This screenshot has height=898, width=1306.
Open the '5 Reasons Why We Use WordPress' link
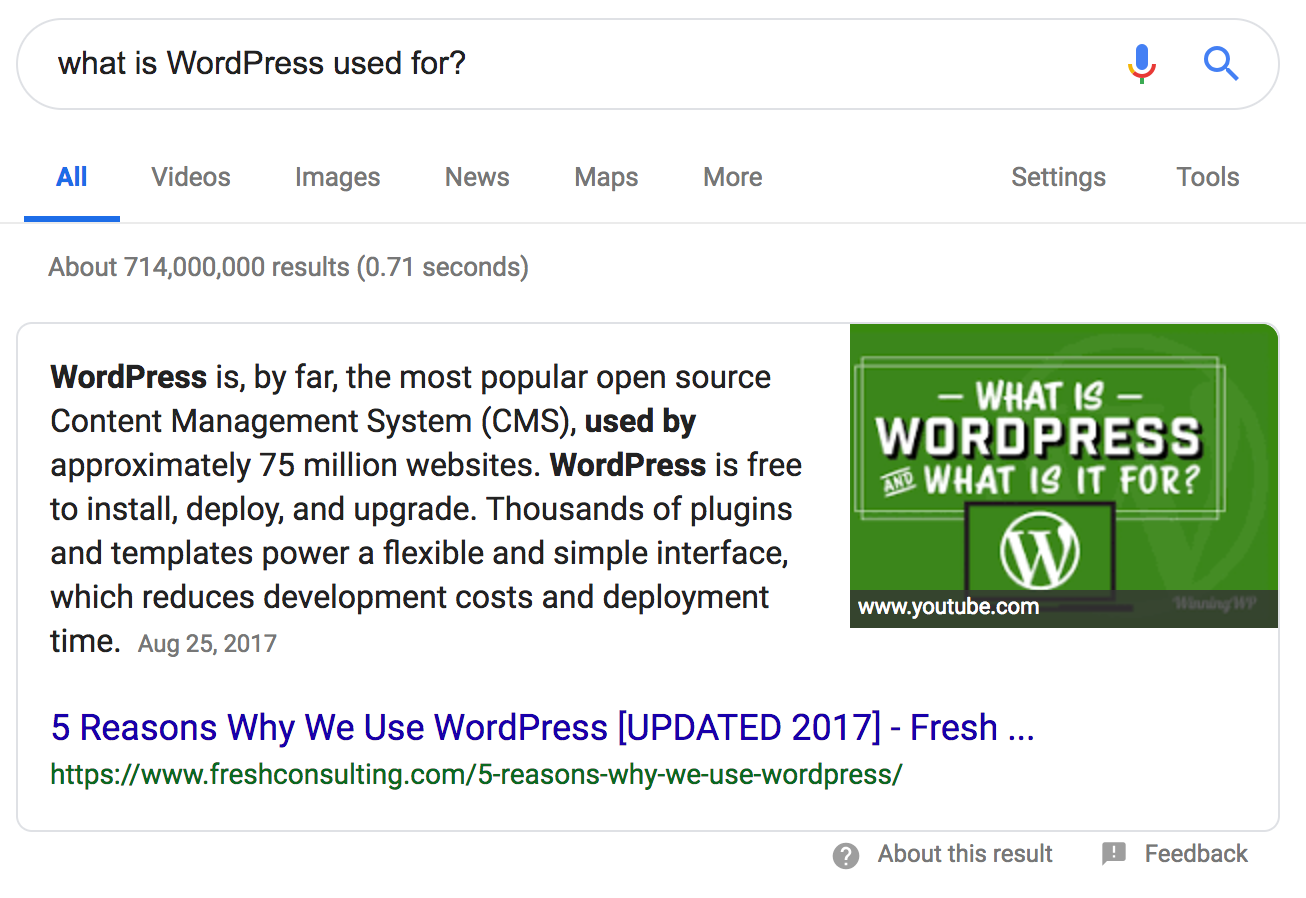[542, 727]
